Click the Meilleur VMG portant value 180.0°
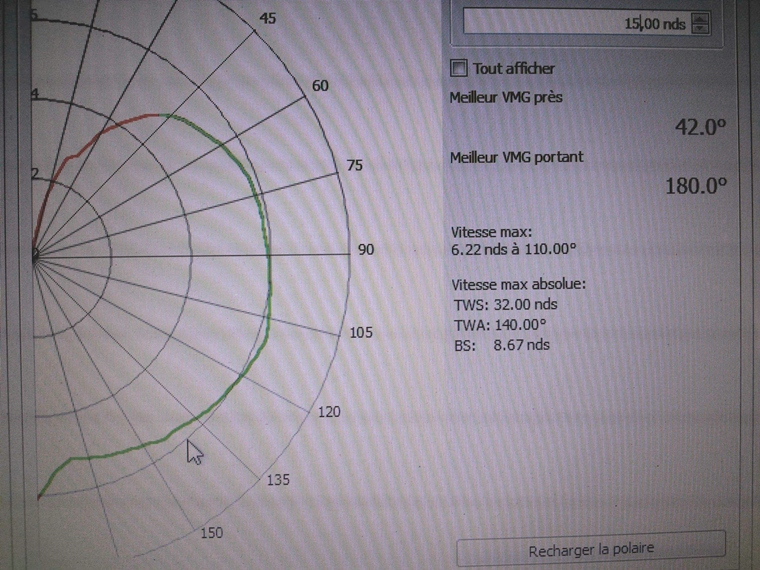 pos(694,185)
